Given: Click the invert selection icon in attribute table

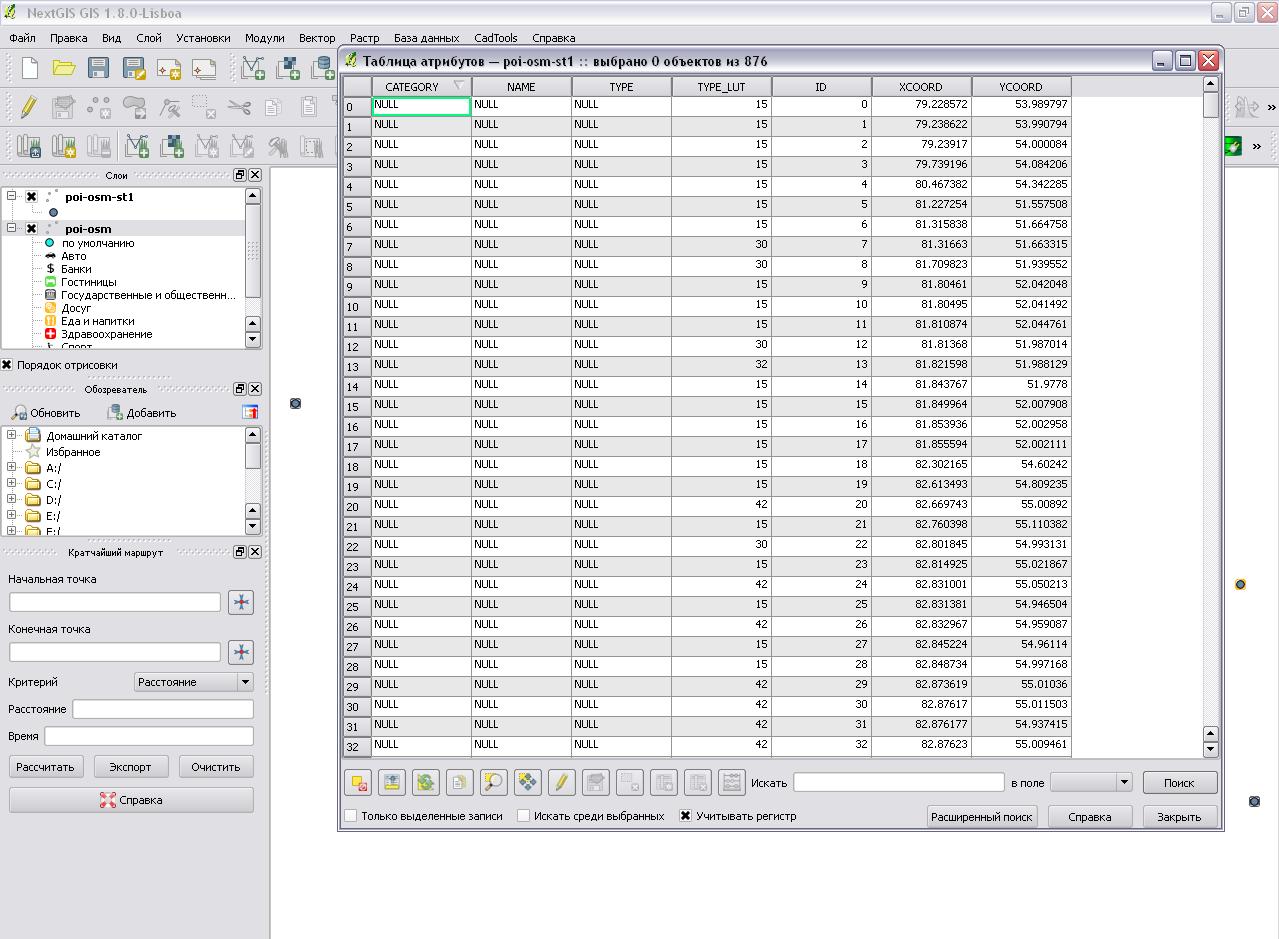Looking at the screenshot, I should click(x=426, y=782).
